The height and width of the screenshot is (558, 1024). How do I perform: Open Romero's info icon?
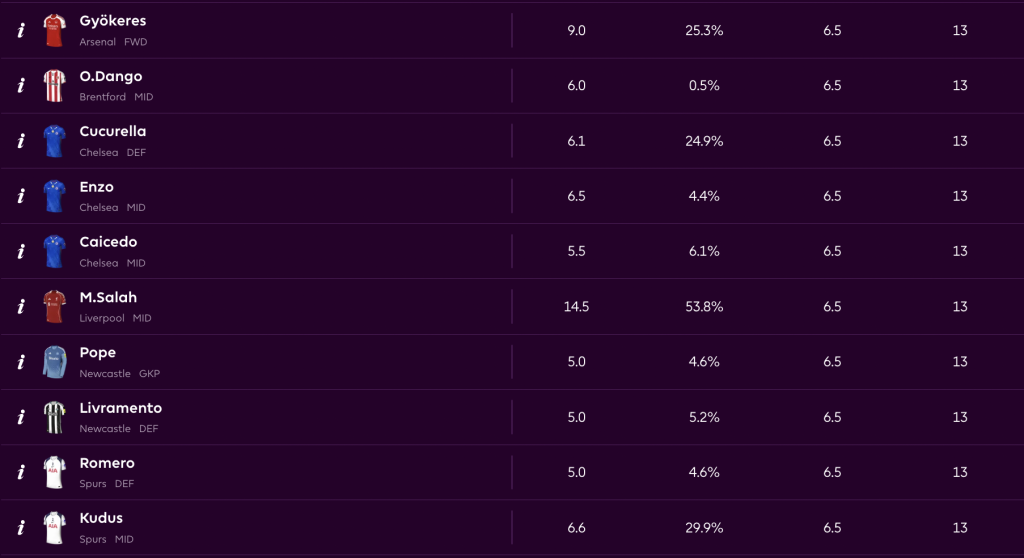[21, 472]
